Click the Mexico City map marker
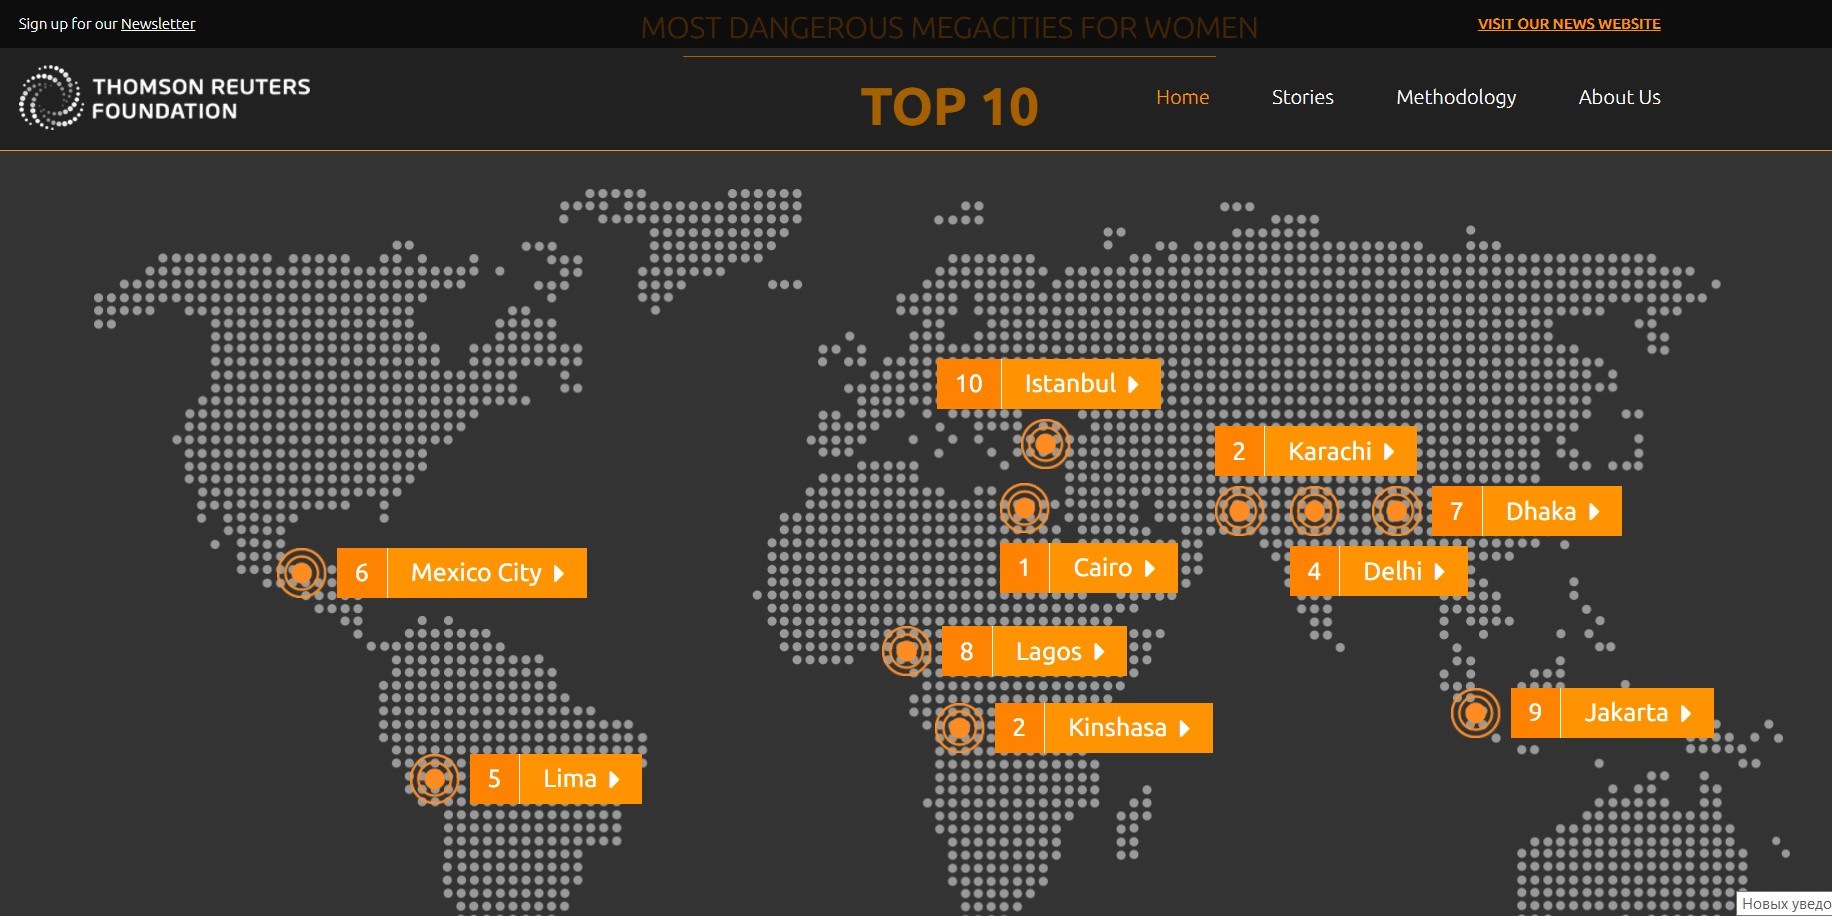 [x=301, y=573]
